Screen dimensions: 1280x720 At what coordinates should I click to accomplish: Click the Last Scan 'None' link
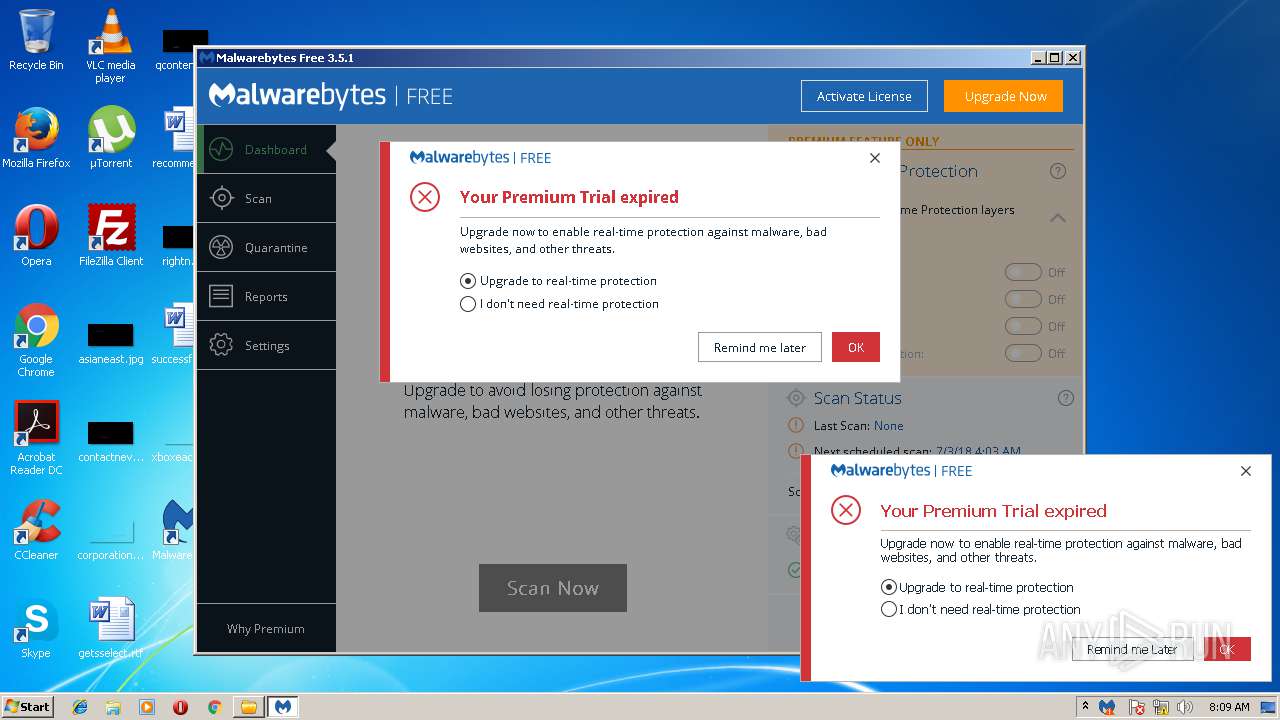[x=888, y=426]
